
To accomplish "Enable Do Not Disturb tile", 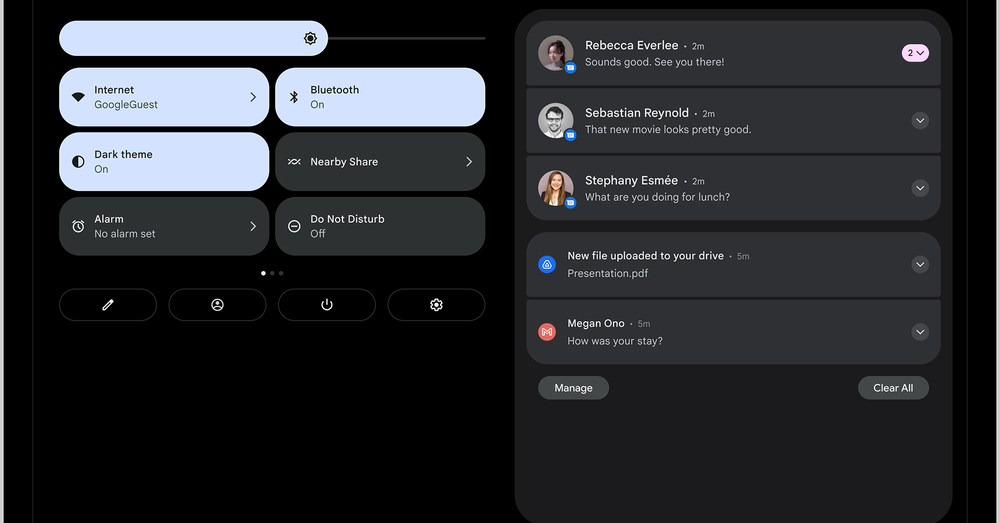I will pyautogui.click(x=380, y=226).
